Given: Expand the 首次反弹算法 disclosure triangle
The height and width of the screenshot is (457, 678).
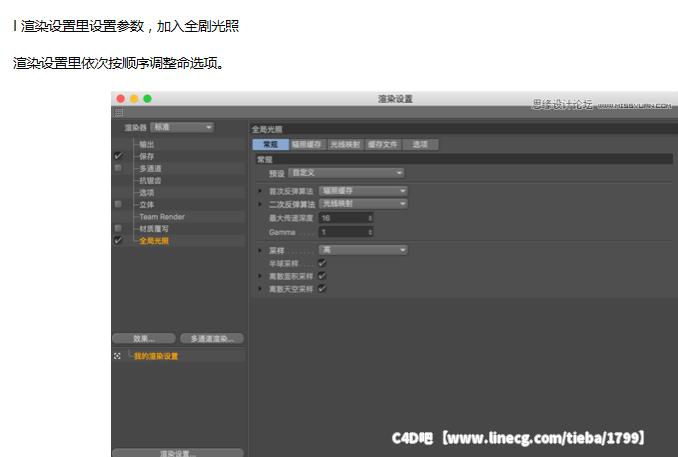Looking at the screenshot, I should pos(260,191).
